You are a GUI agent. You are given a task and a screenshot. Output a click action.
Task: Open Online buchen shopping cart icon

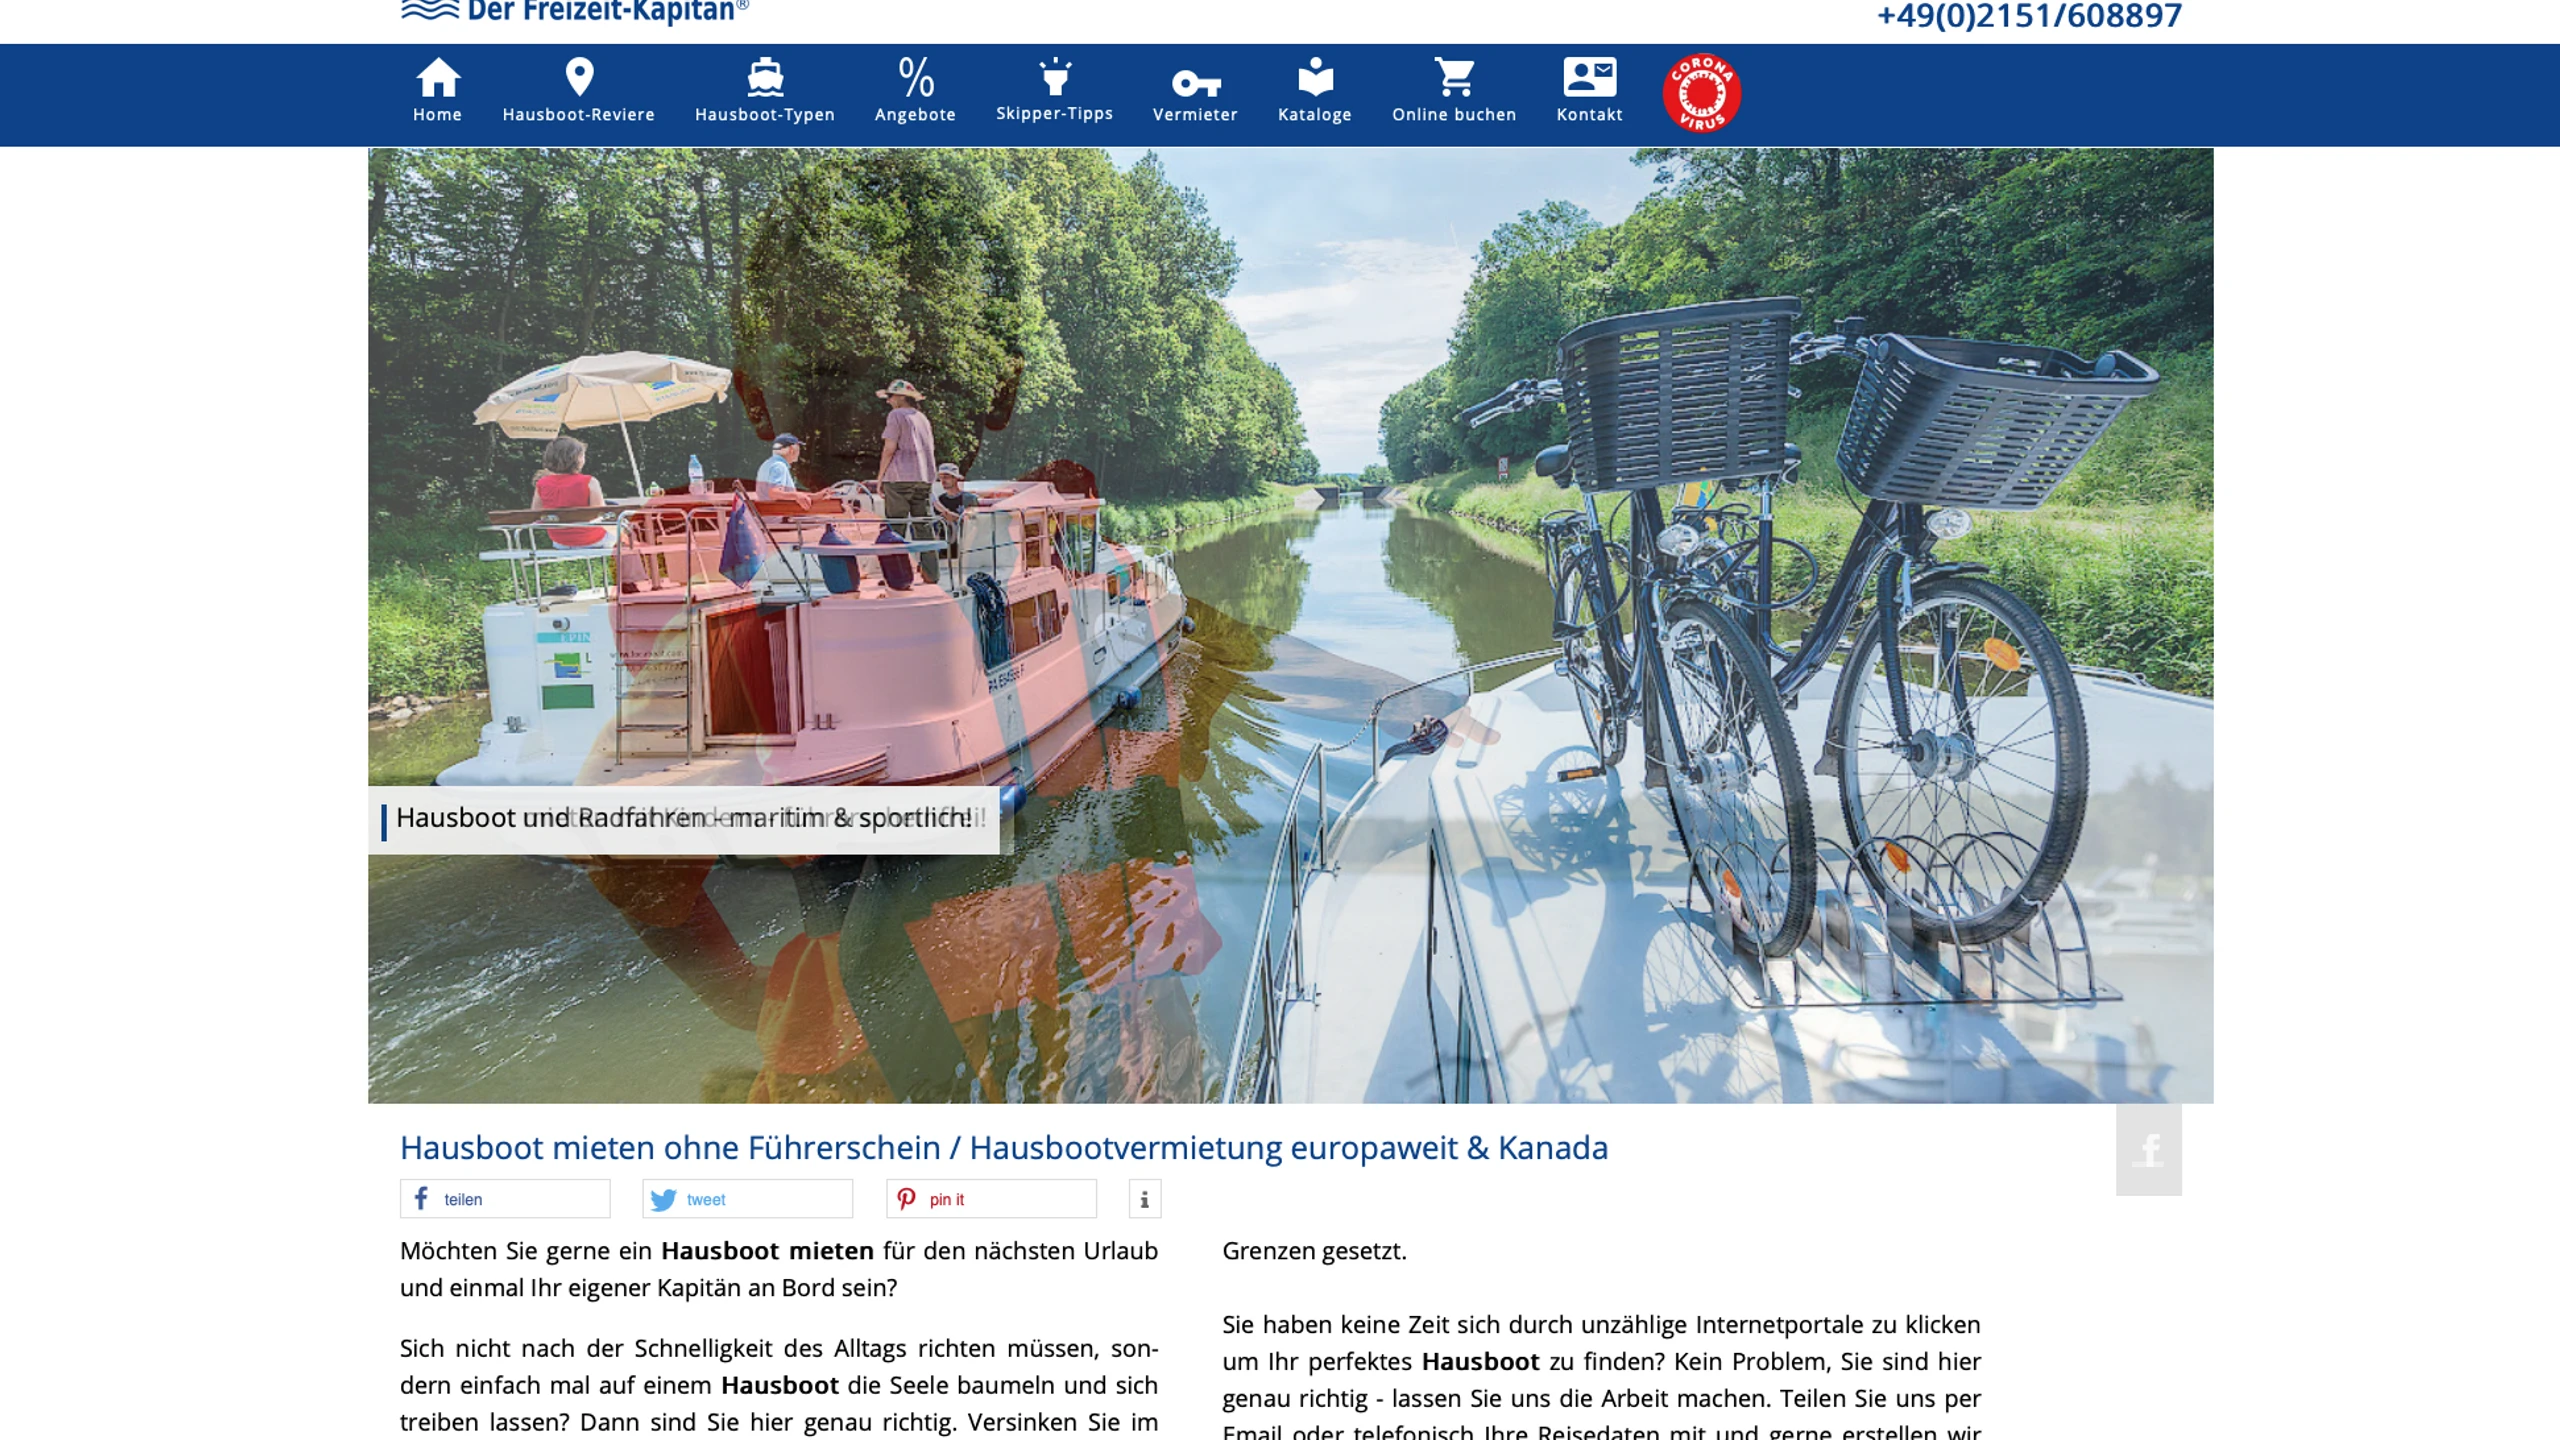pyautogui.click(x=1454, y=77)
